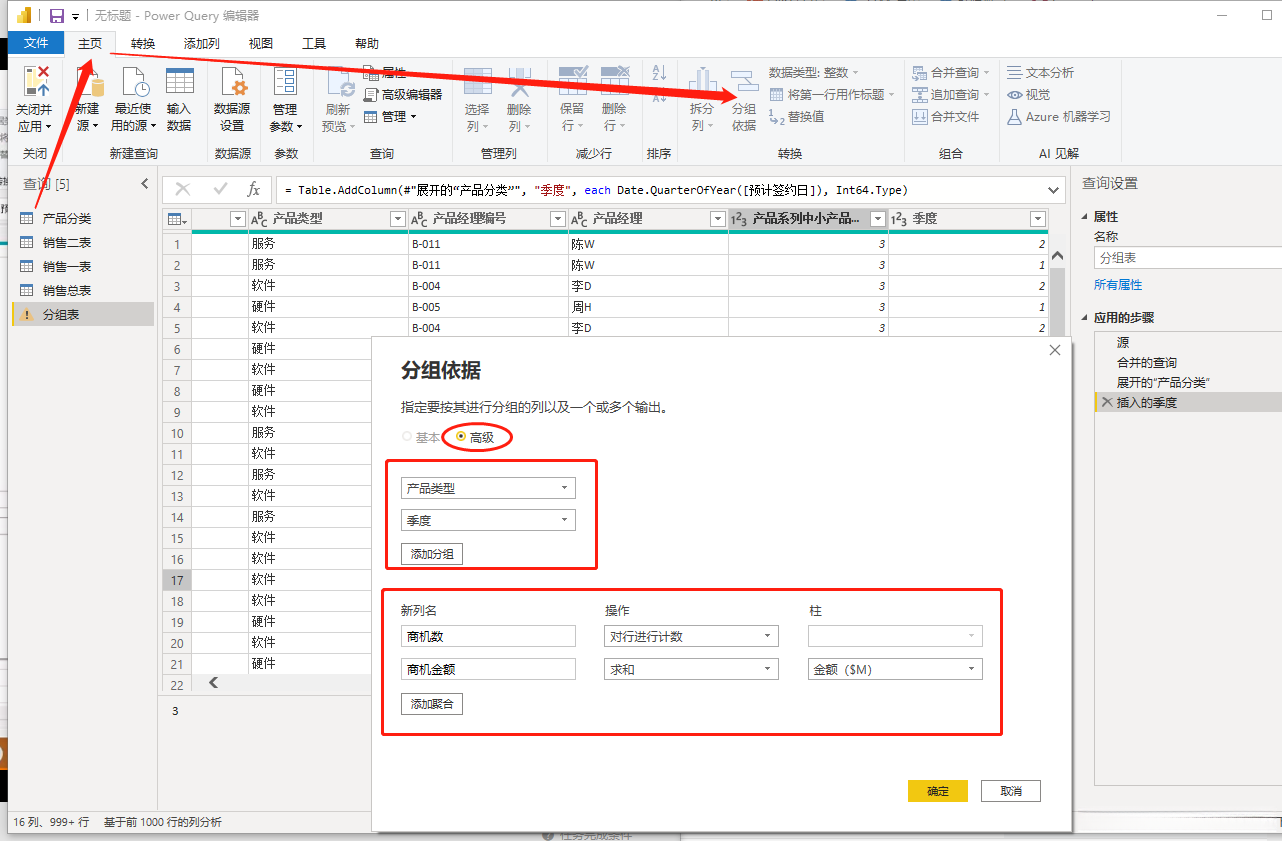
Task: Click the 添加分组 button
Action: [432, 554]
